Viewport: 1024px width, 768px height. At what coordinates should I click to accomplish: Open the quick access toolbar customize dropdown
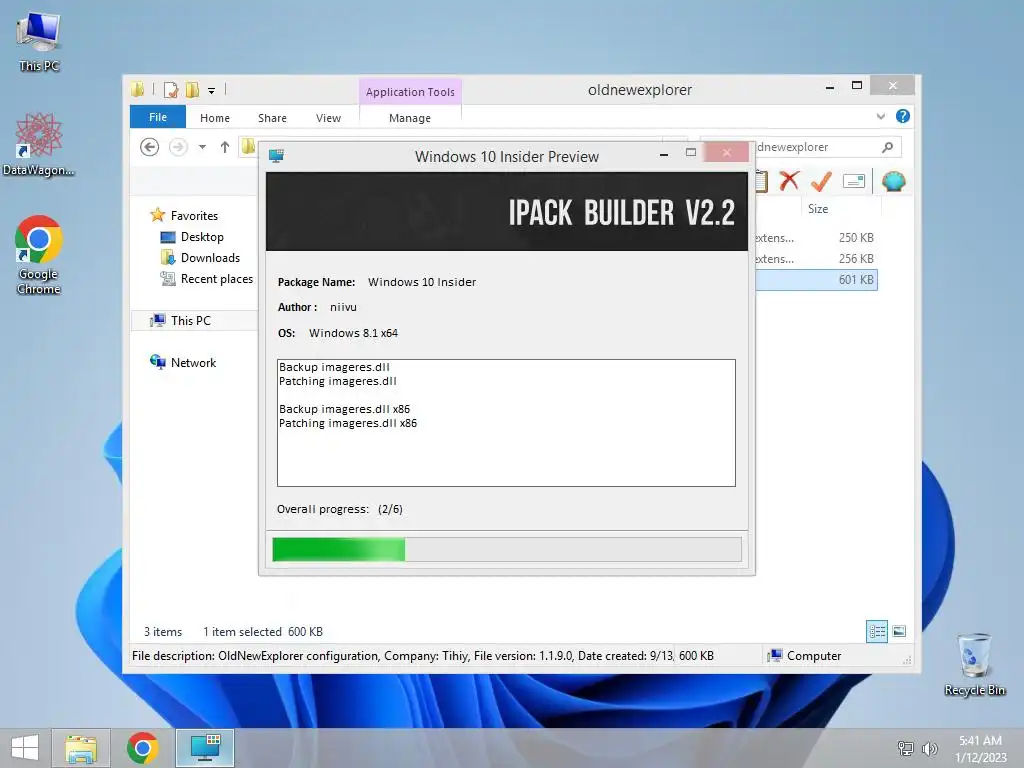click(212, 91)
